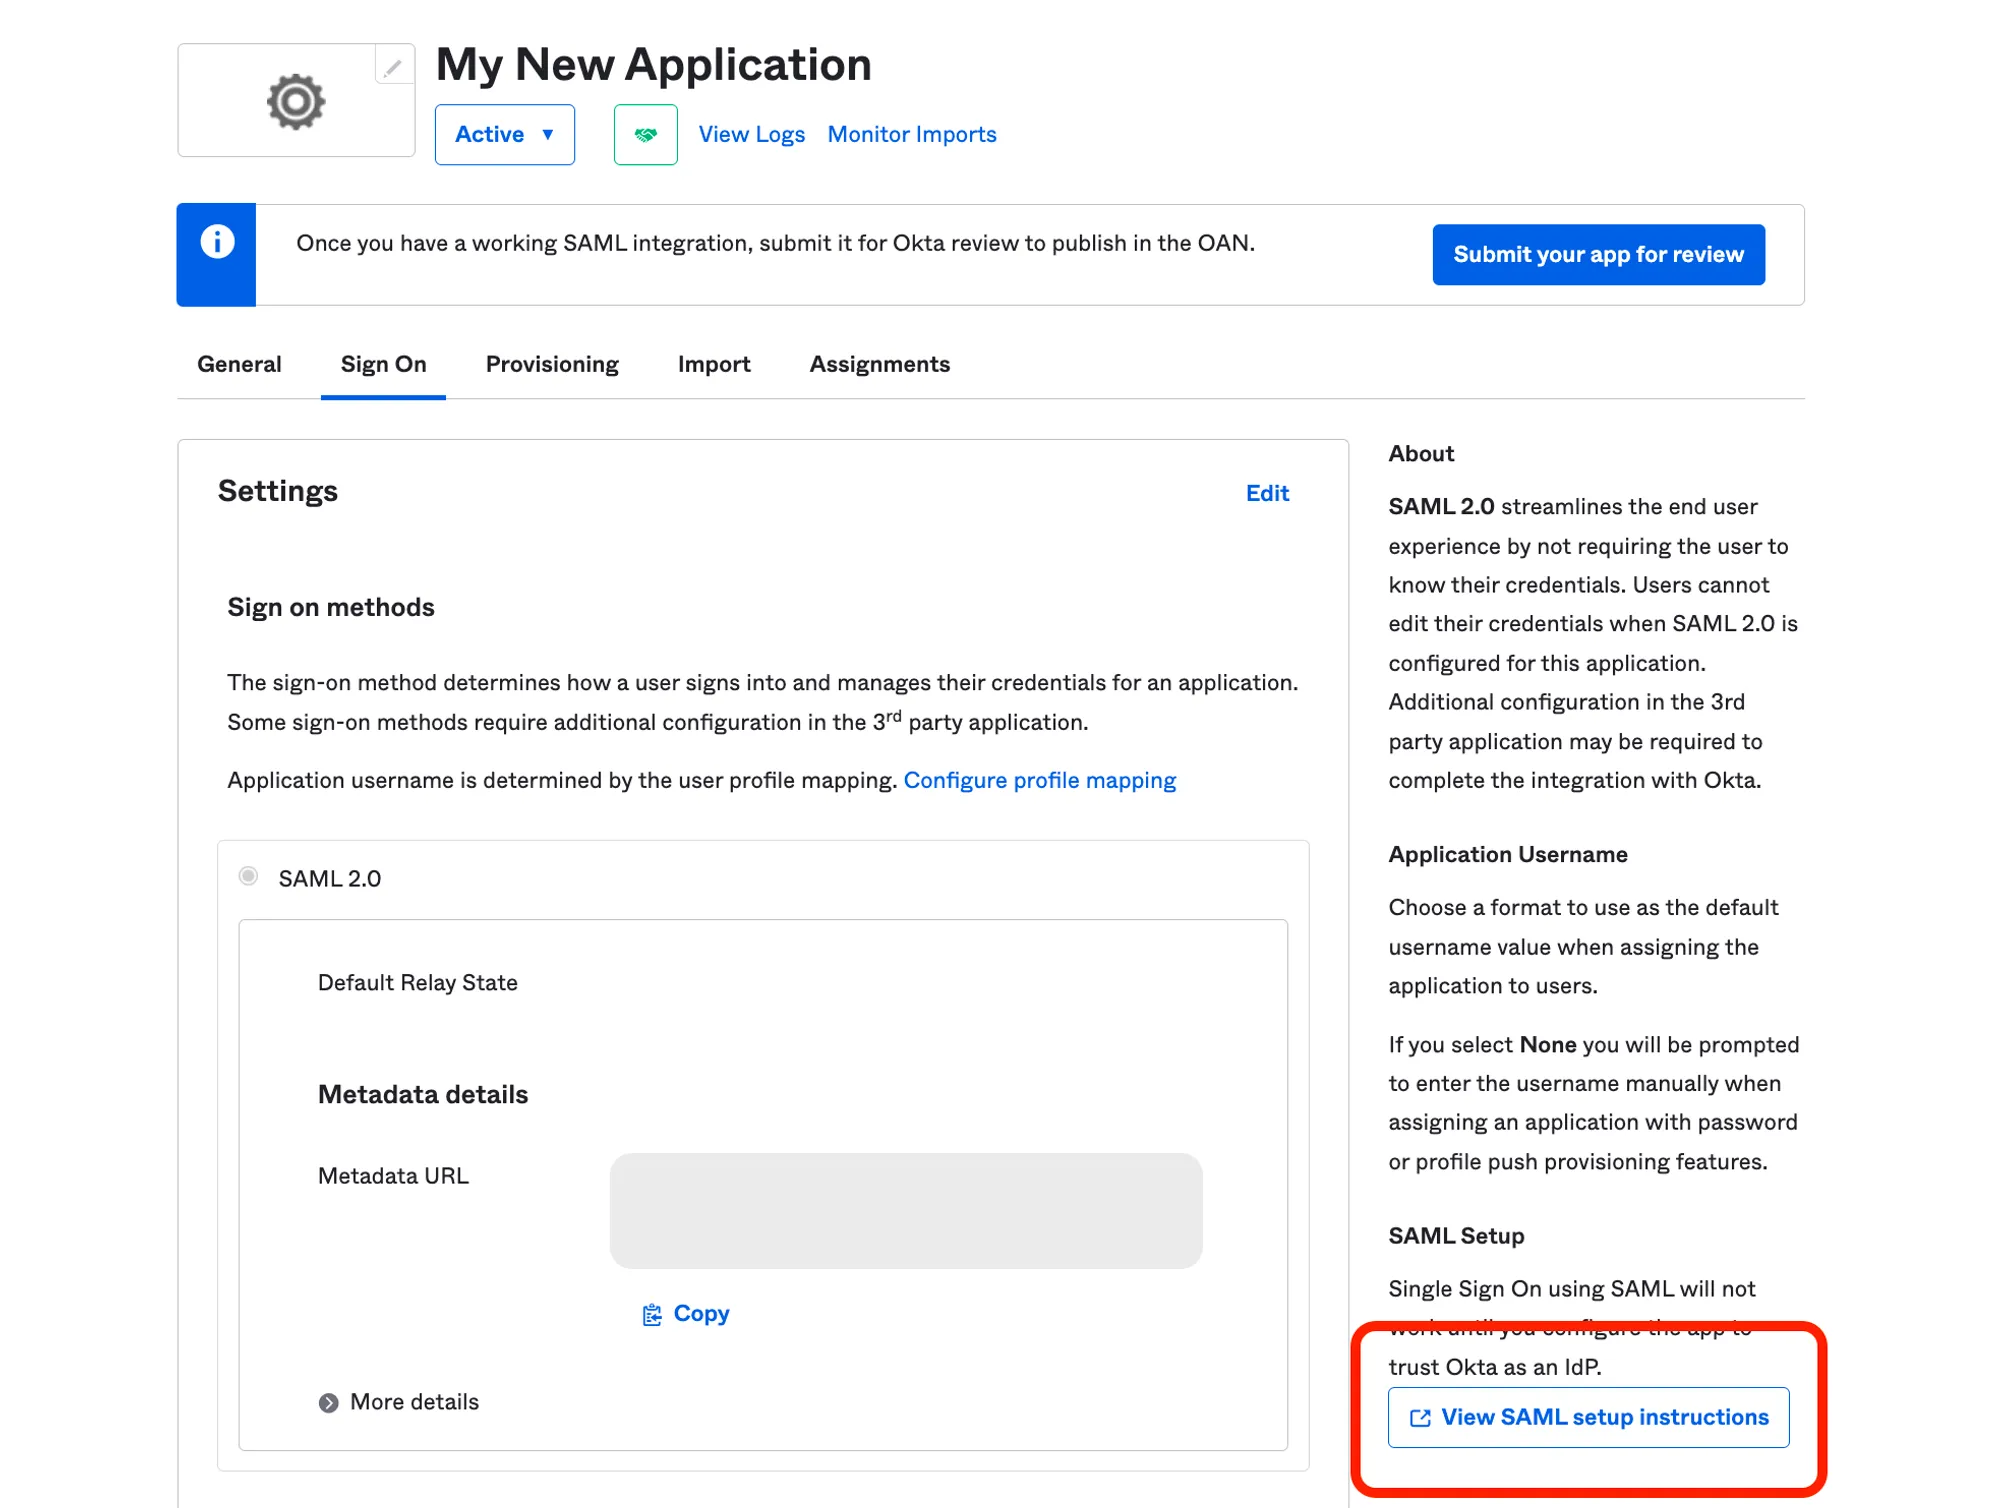Open Configure profile mapping link
2000x1508 pixels.
click(x=1040, y=780)
